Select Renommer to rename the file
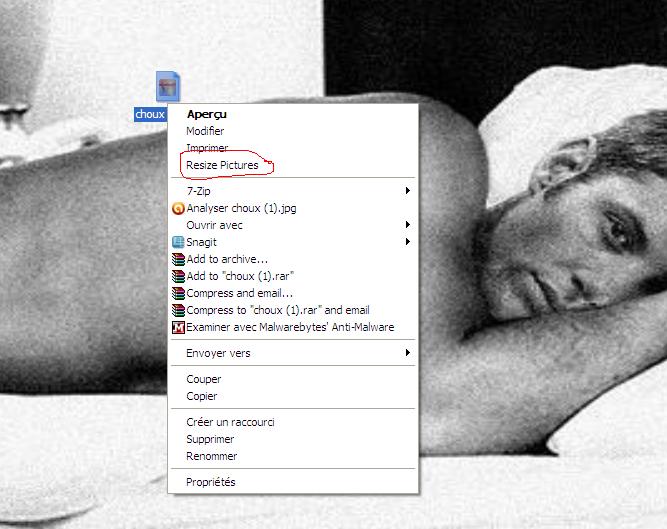This screenshot has width=667, height=529. [212, 456]
